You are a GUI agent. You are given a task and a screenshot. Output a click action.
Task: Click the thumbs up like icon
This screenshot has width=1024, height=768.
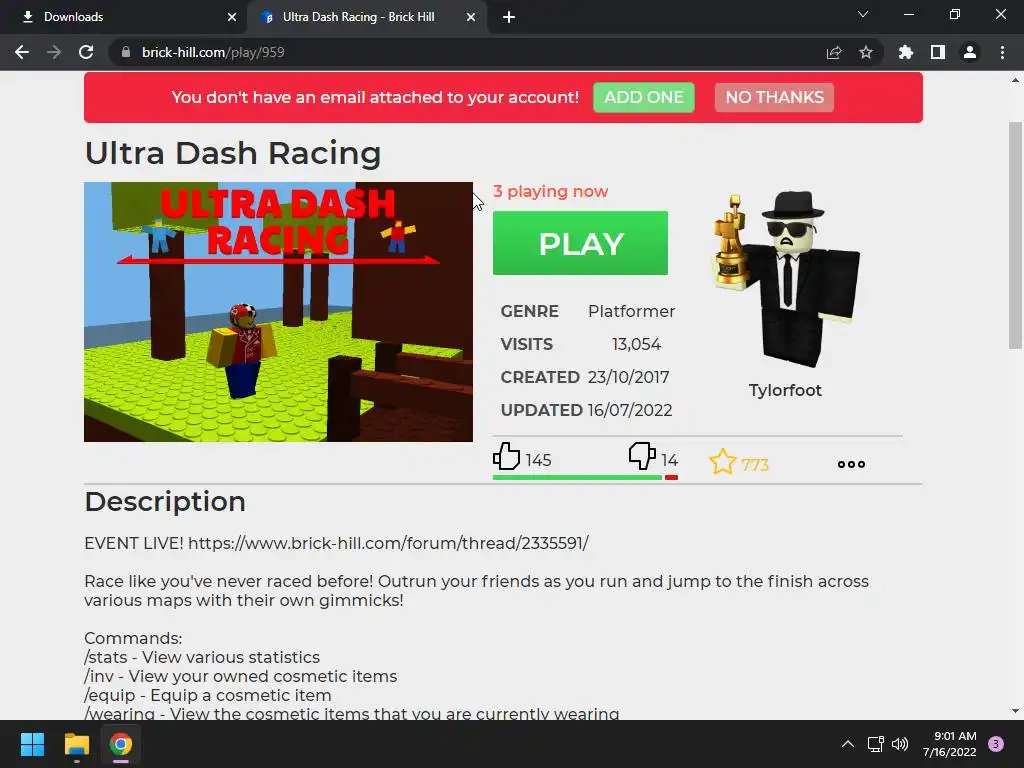(x=506, y=456)
